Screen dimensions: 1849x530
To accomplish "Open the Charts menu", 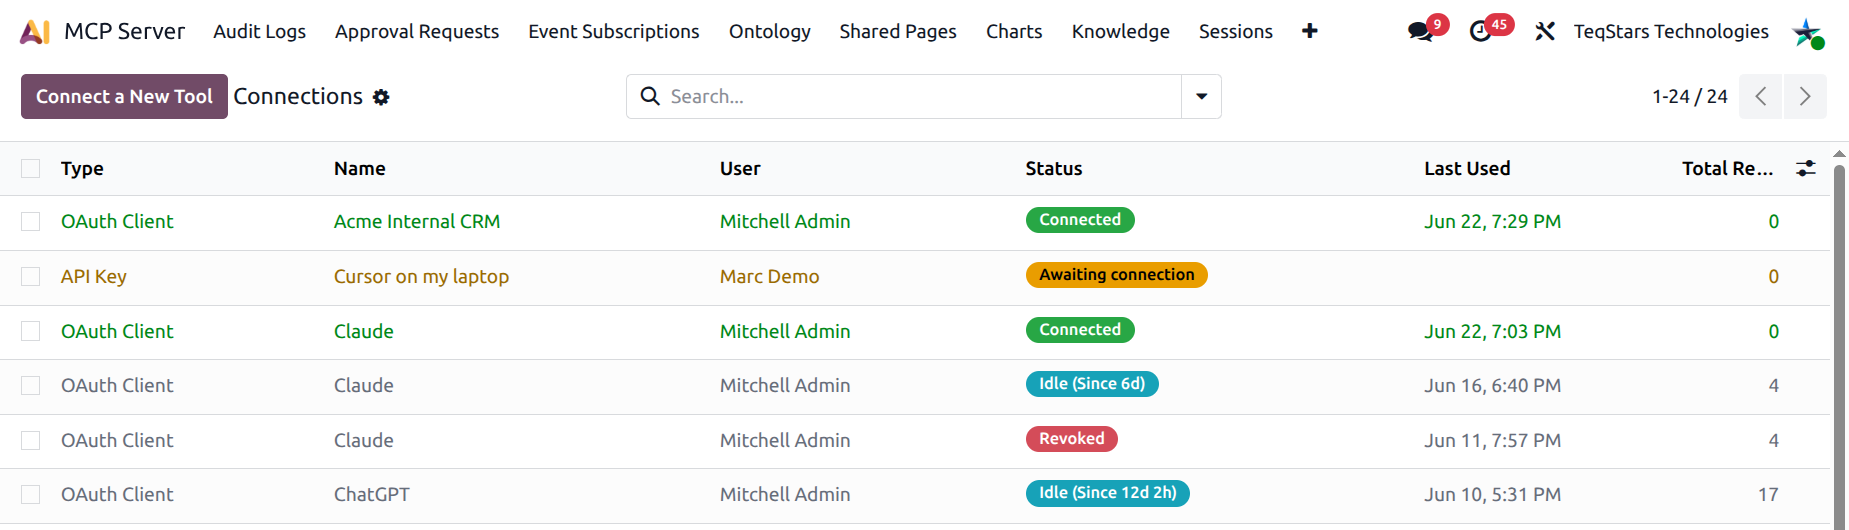I will (x=1014, y=31).
